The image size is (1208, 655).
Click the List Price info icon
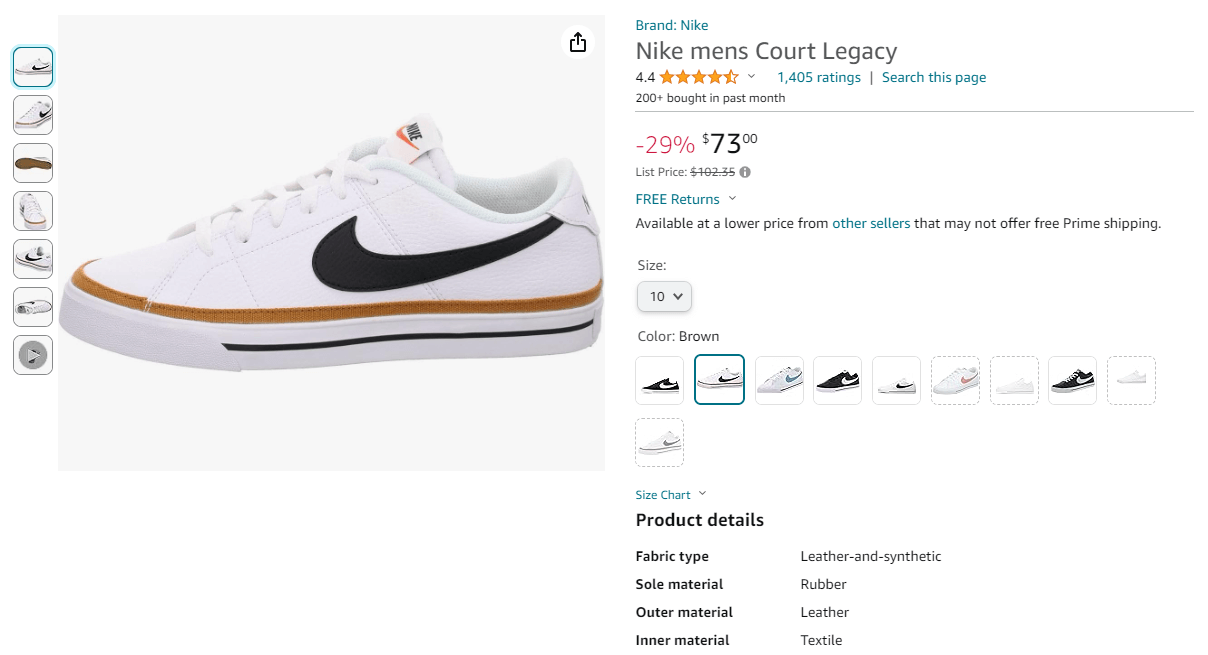(745, 172)
